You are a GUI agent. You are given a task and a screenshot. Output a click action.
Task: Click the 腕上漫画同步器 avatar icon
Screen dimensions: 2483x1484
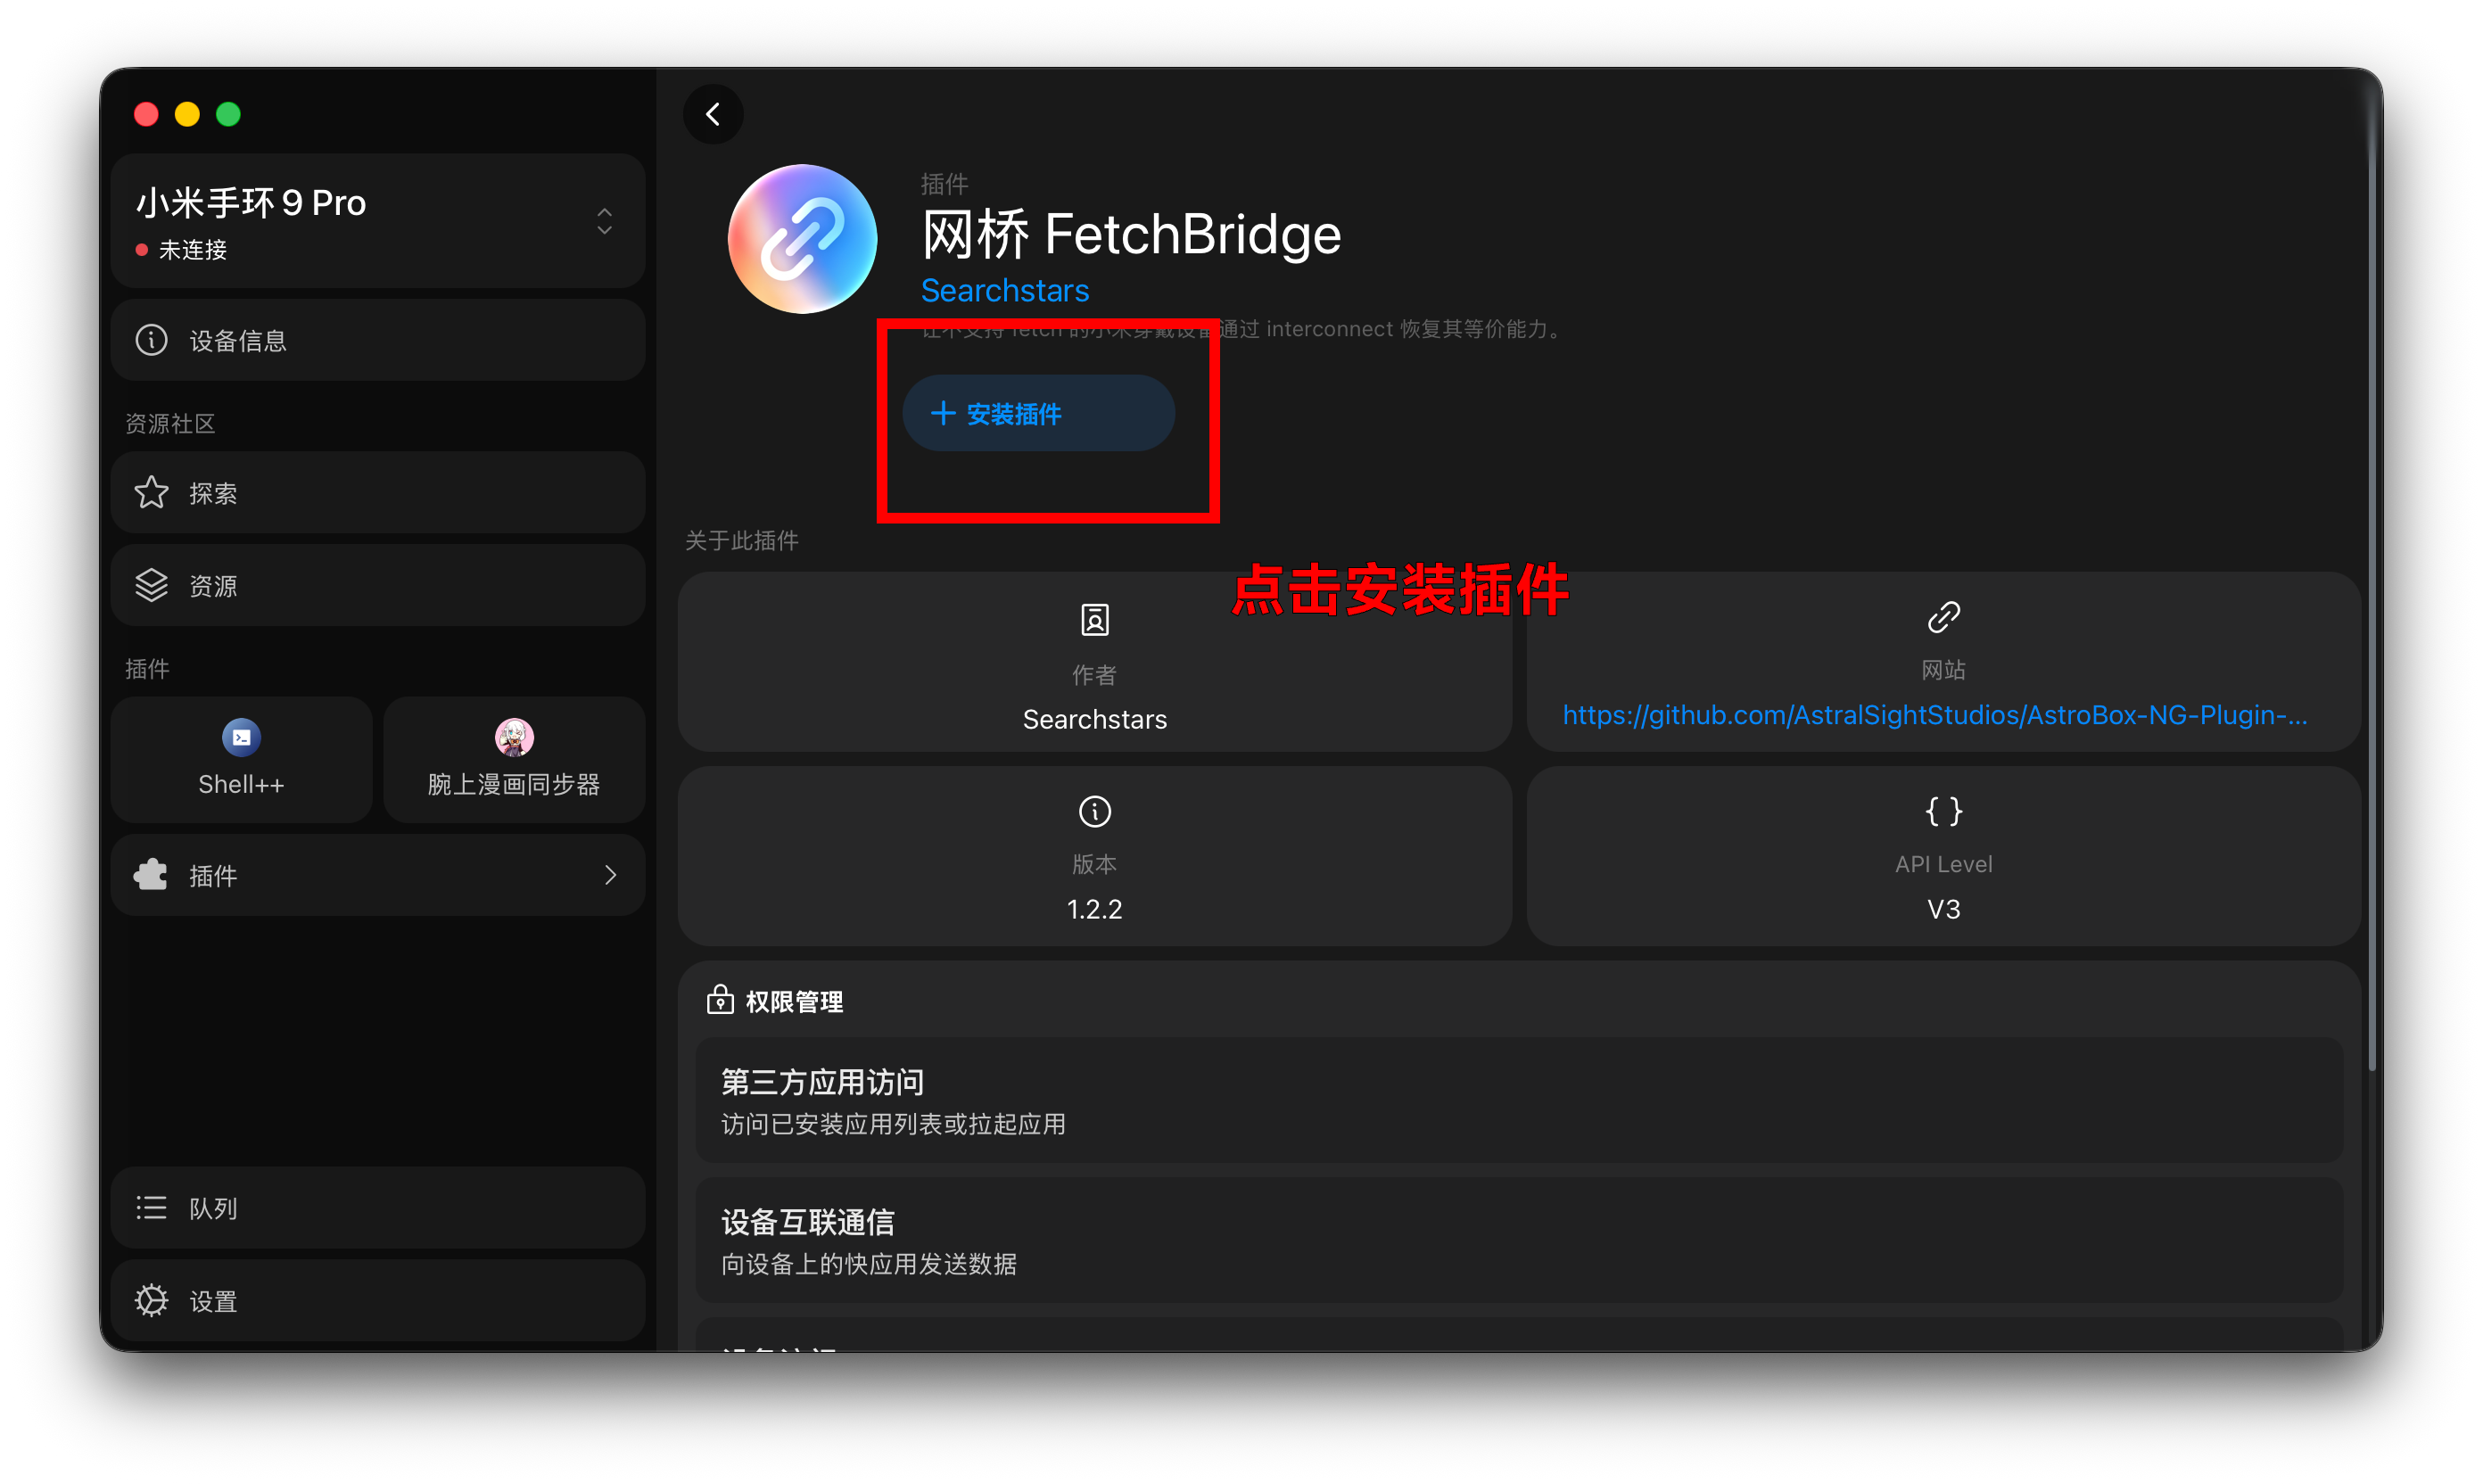coord(514,738)
